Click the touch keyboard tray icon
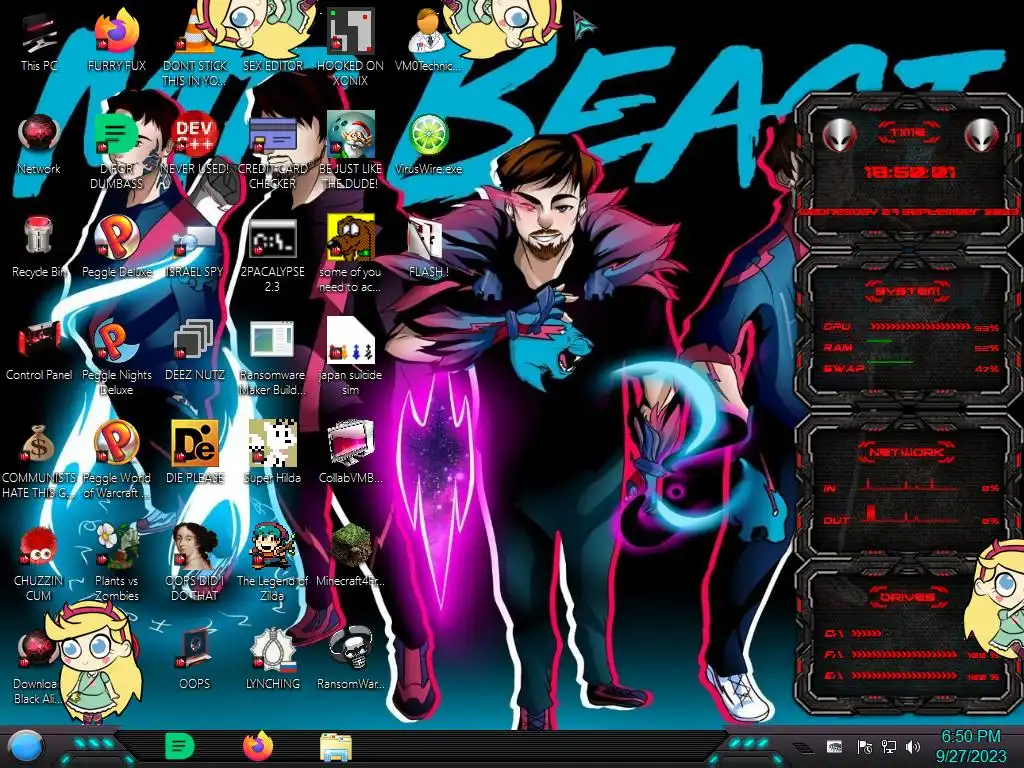 (835, 747)
